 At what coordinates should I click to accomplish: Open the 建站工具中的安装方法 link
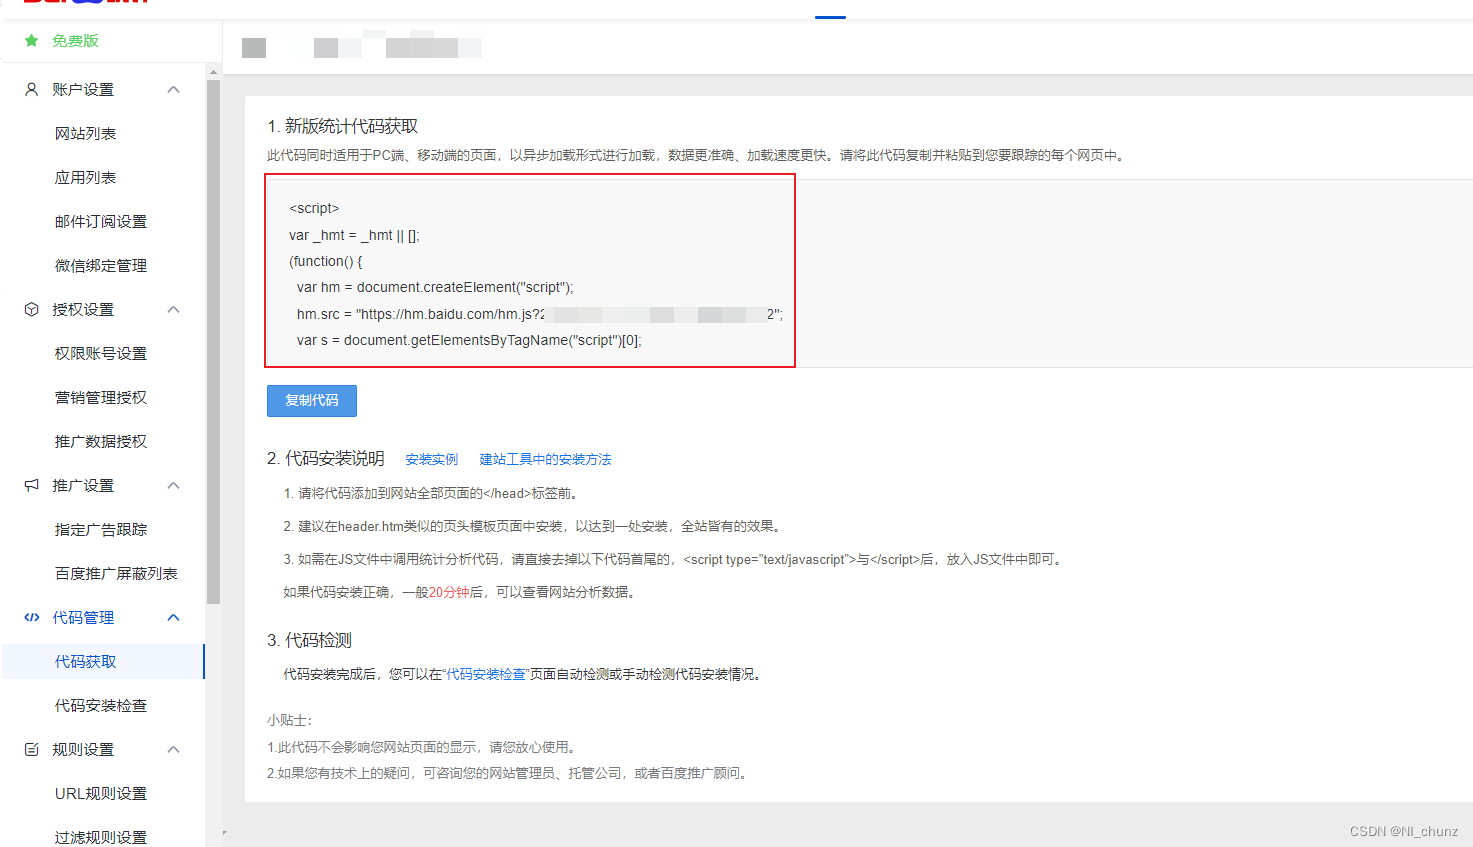(545, 459)
